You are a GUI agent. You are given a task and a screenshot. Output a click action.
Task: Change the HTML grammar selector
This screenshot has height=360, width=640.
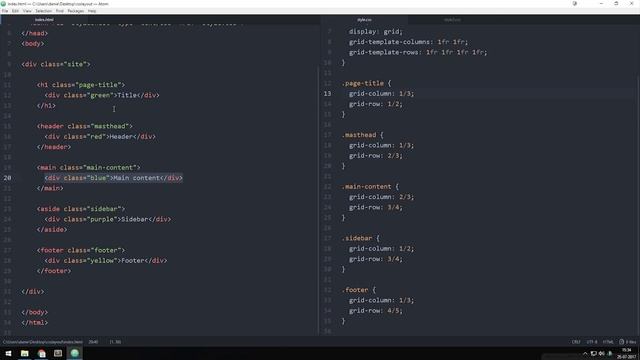tap(608, 342)
